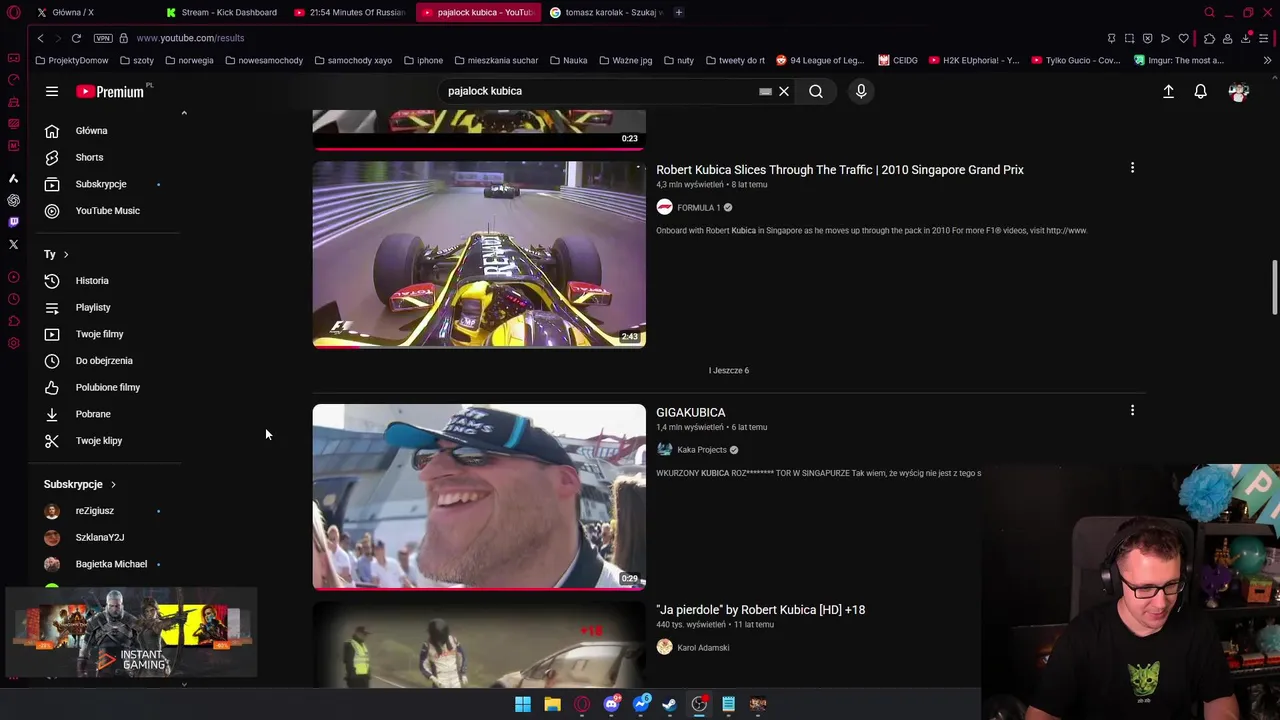Screen dimensions: 1280x720
Task: Click the magnifier search button
Action: pyautogui.click(x=816, y=91)
